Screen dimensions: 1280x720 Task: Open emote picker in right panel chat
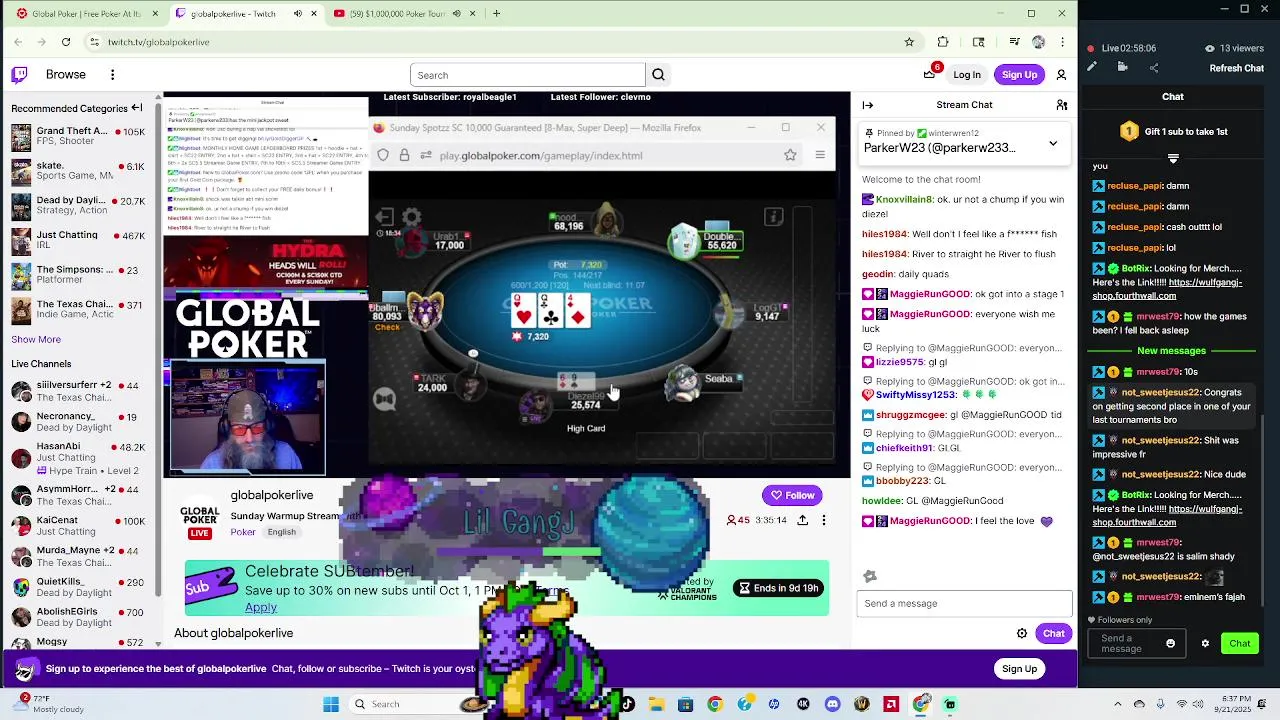(1170, 644)
